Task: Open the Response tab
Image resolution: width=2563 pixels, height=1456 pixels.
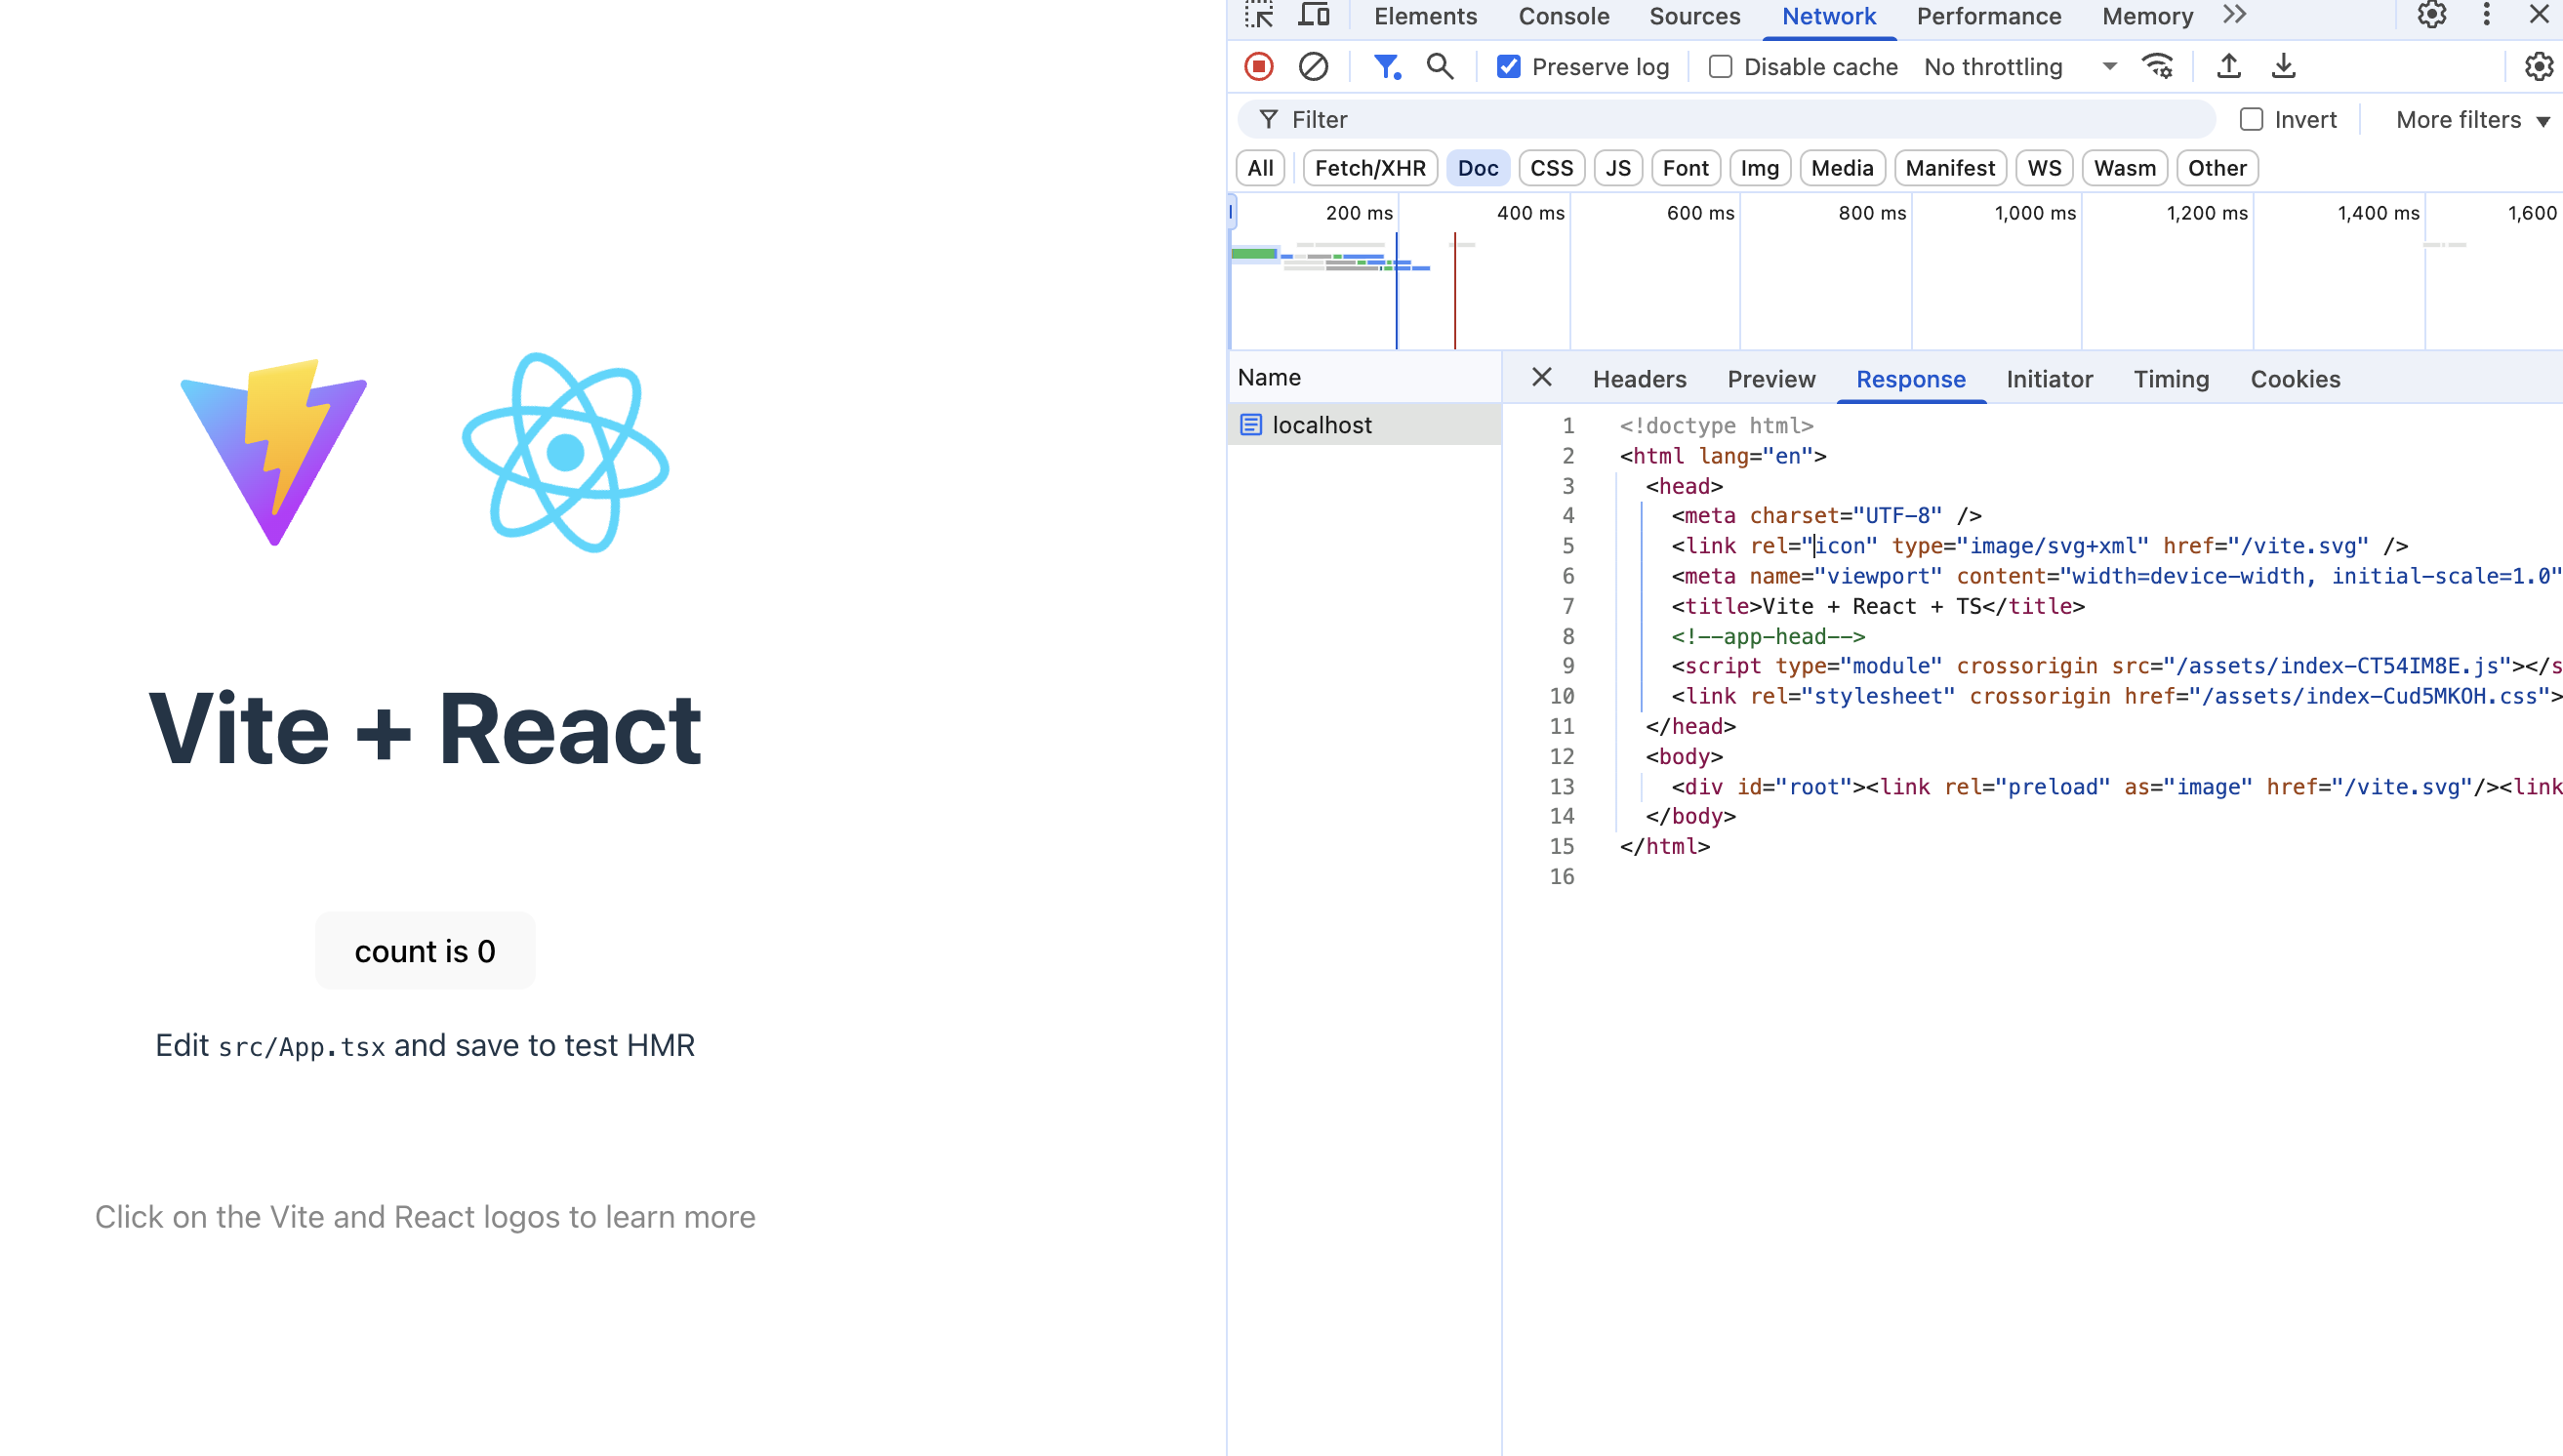Action: click(x=1910, y=379)
